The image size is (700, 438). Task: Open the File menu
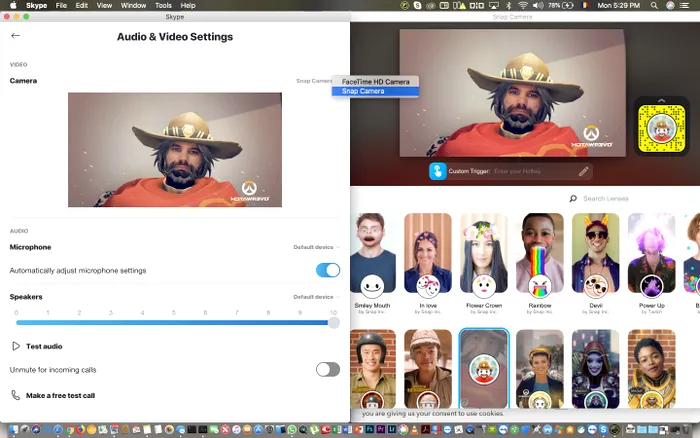(61, 5)
